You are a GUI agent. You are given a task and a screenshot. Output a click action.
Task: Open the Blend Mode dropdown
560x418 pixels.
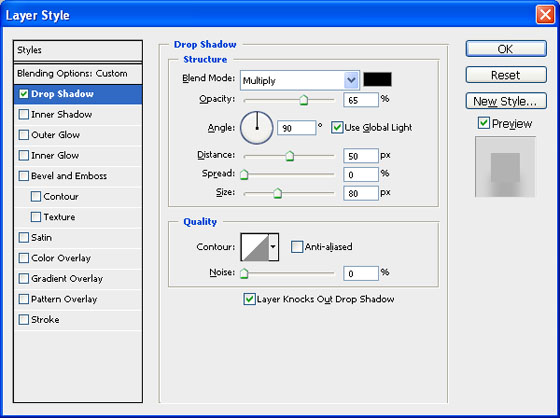[300, 80]
